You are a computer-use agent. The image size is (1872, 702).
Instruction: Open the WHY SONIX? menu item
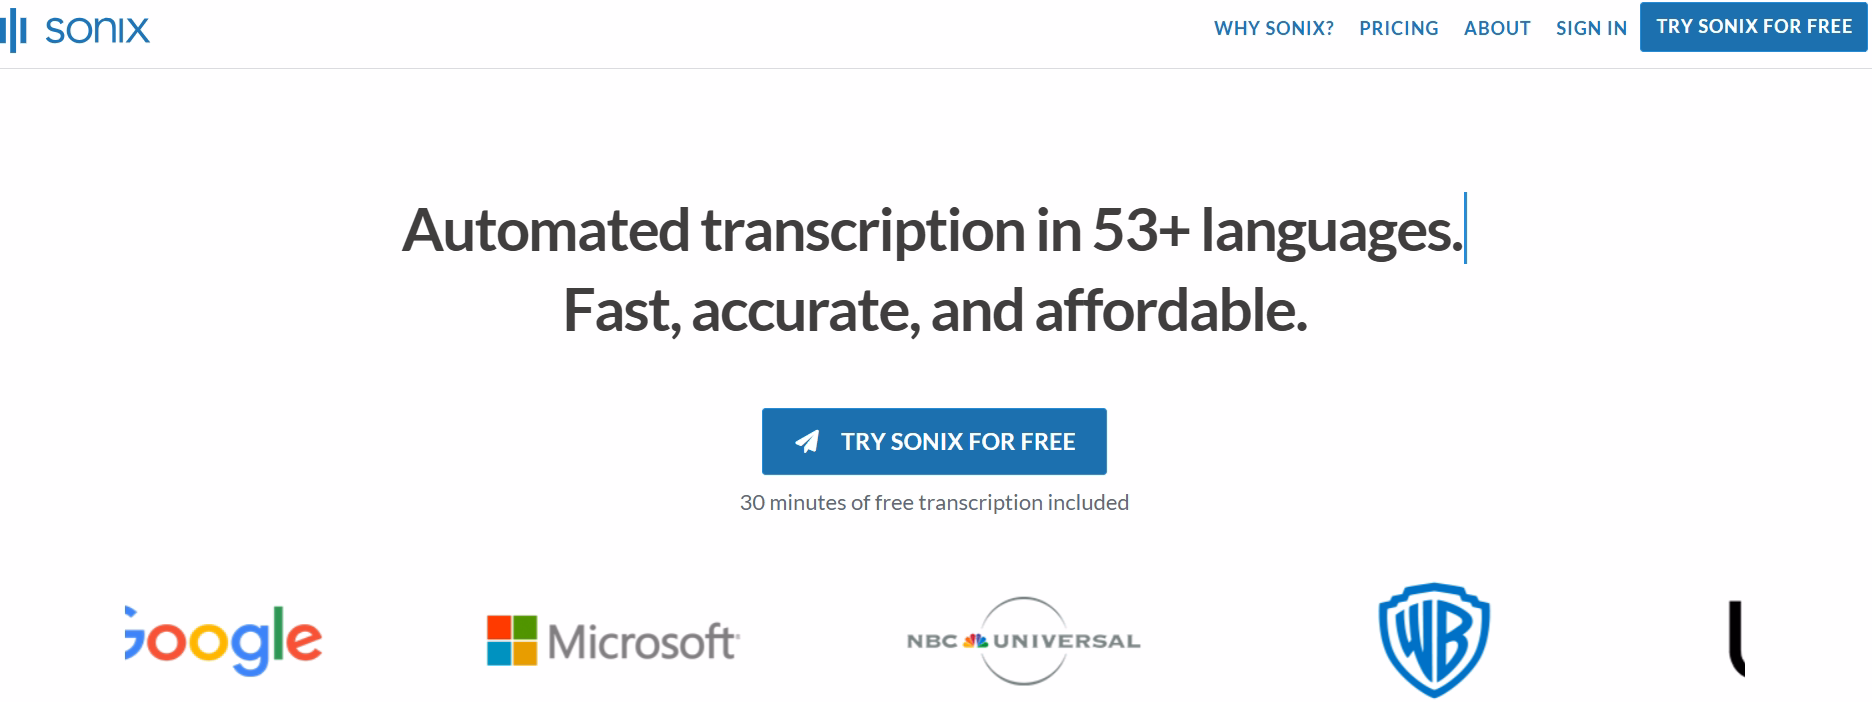1273,28
